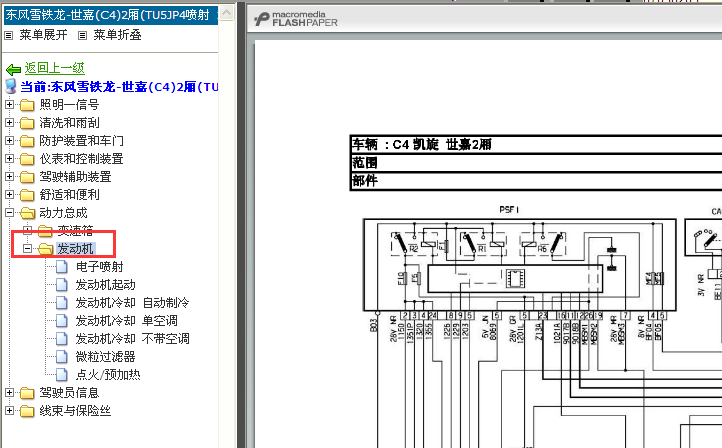Follow the 返回上一级 link
The image size is (722, 448).
point(54,68)
